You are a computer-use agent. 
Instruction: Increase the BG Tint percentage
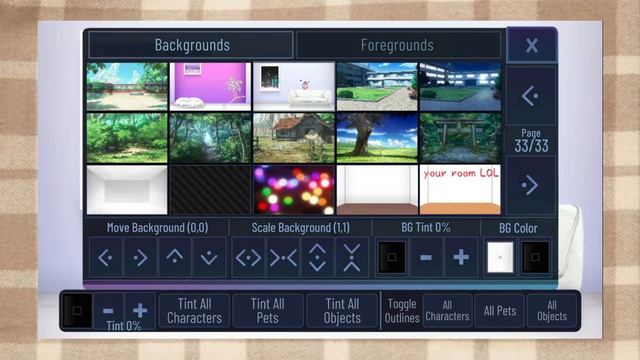(x=461, y=258)
